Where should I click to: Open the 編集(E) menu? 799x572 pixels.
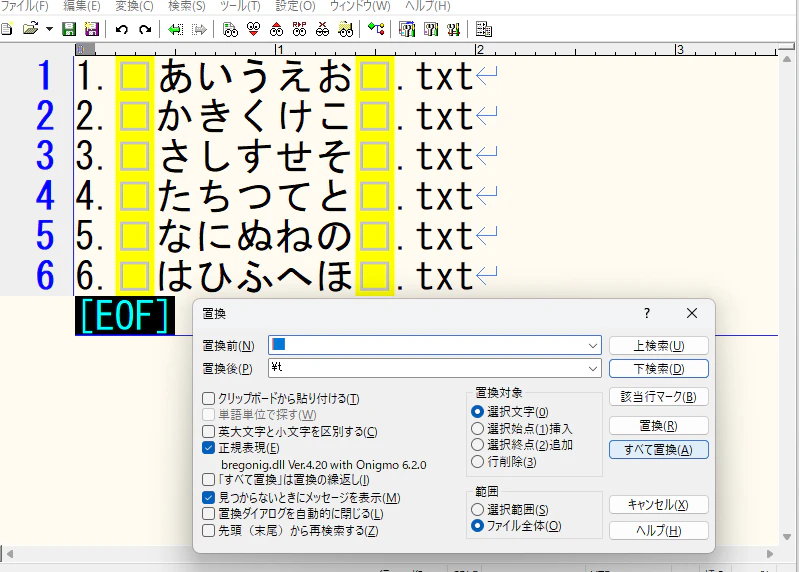click(82, 6)
